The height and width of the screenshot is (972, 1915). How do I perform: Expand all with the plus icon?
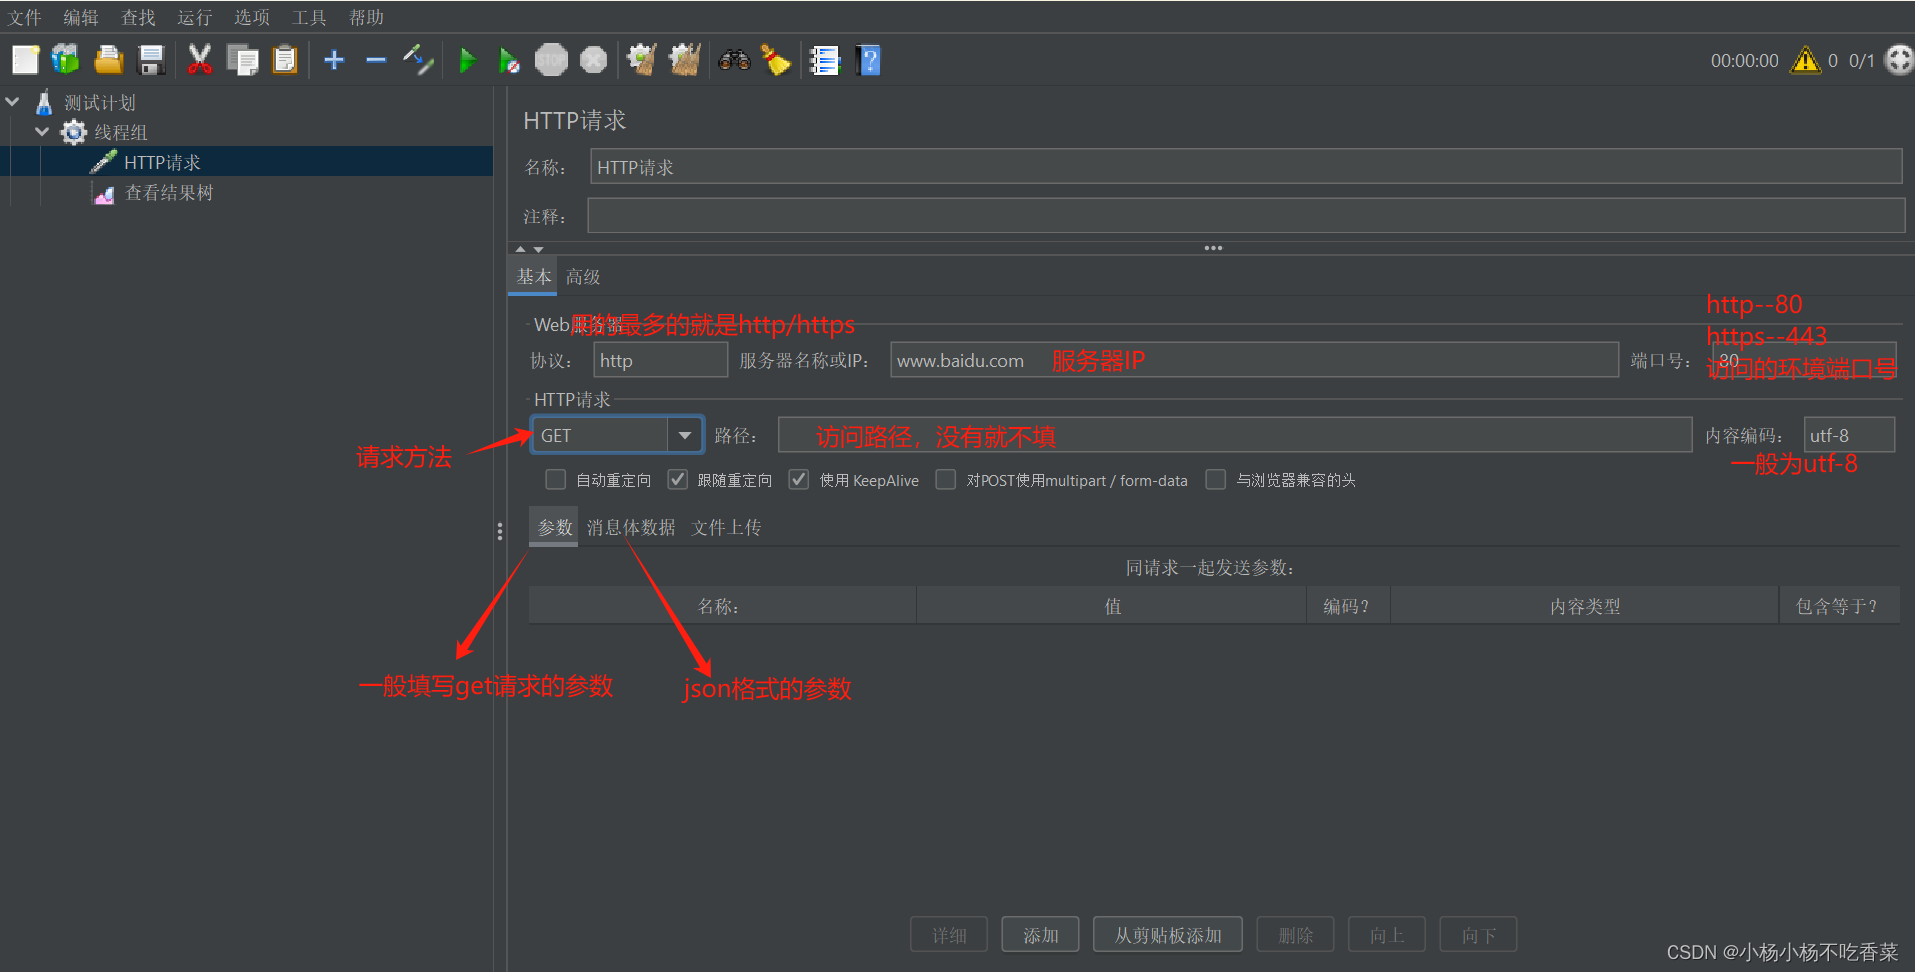[334, 60]
